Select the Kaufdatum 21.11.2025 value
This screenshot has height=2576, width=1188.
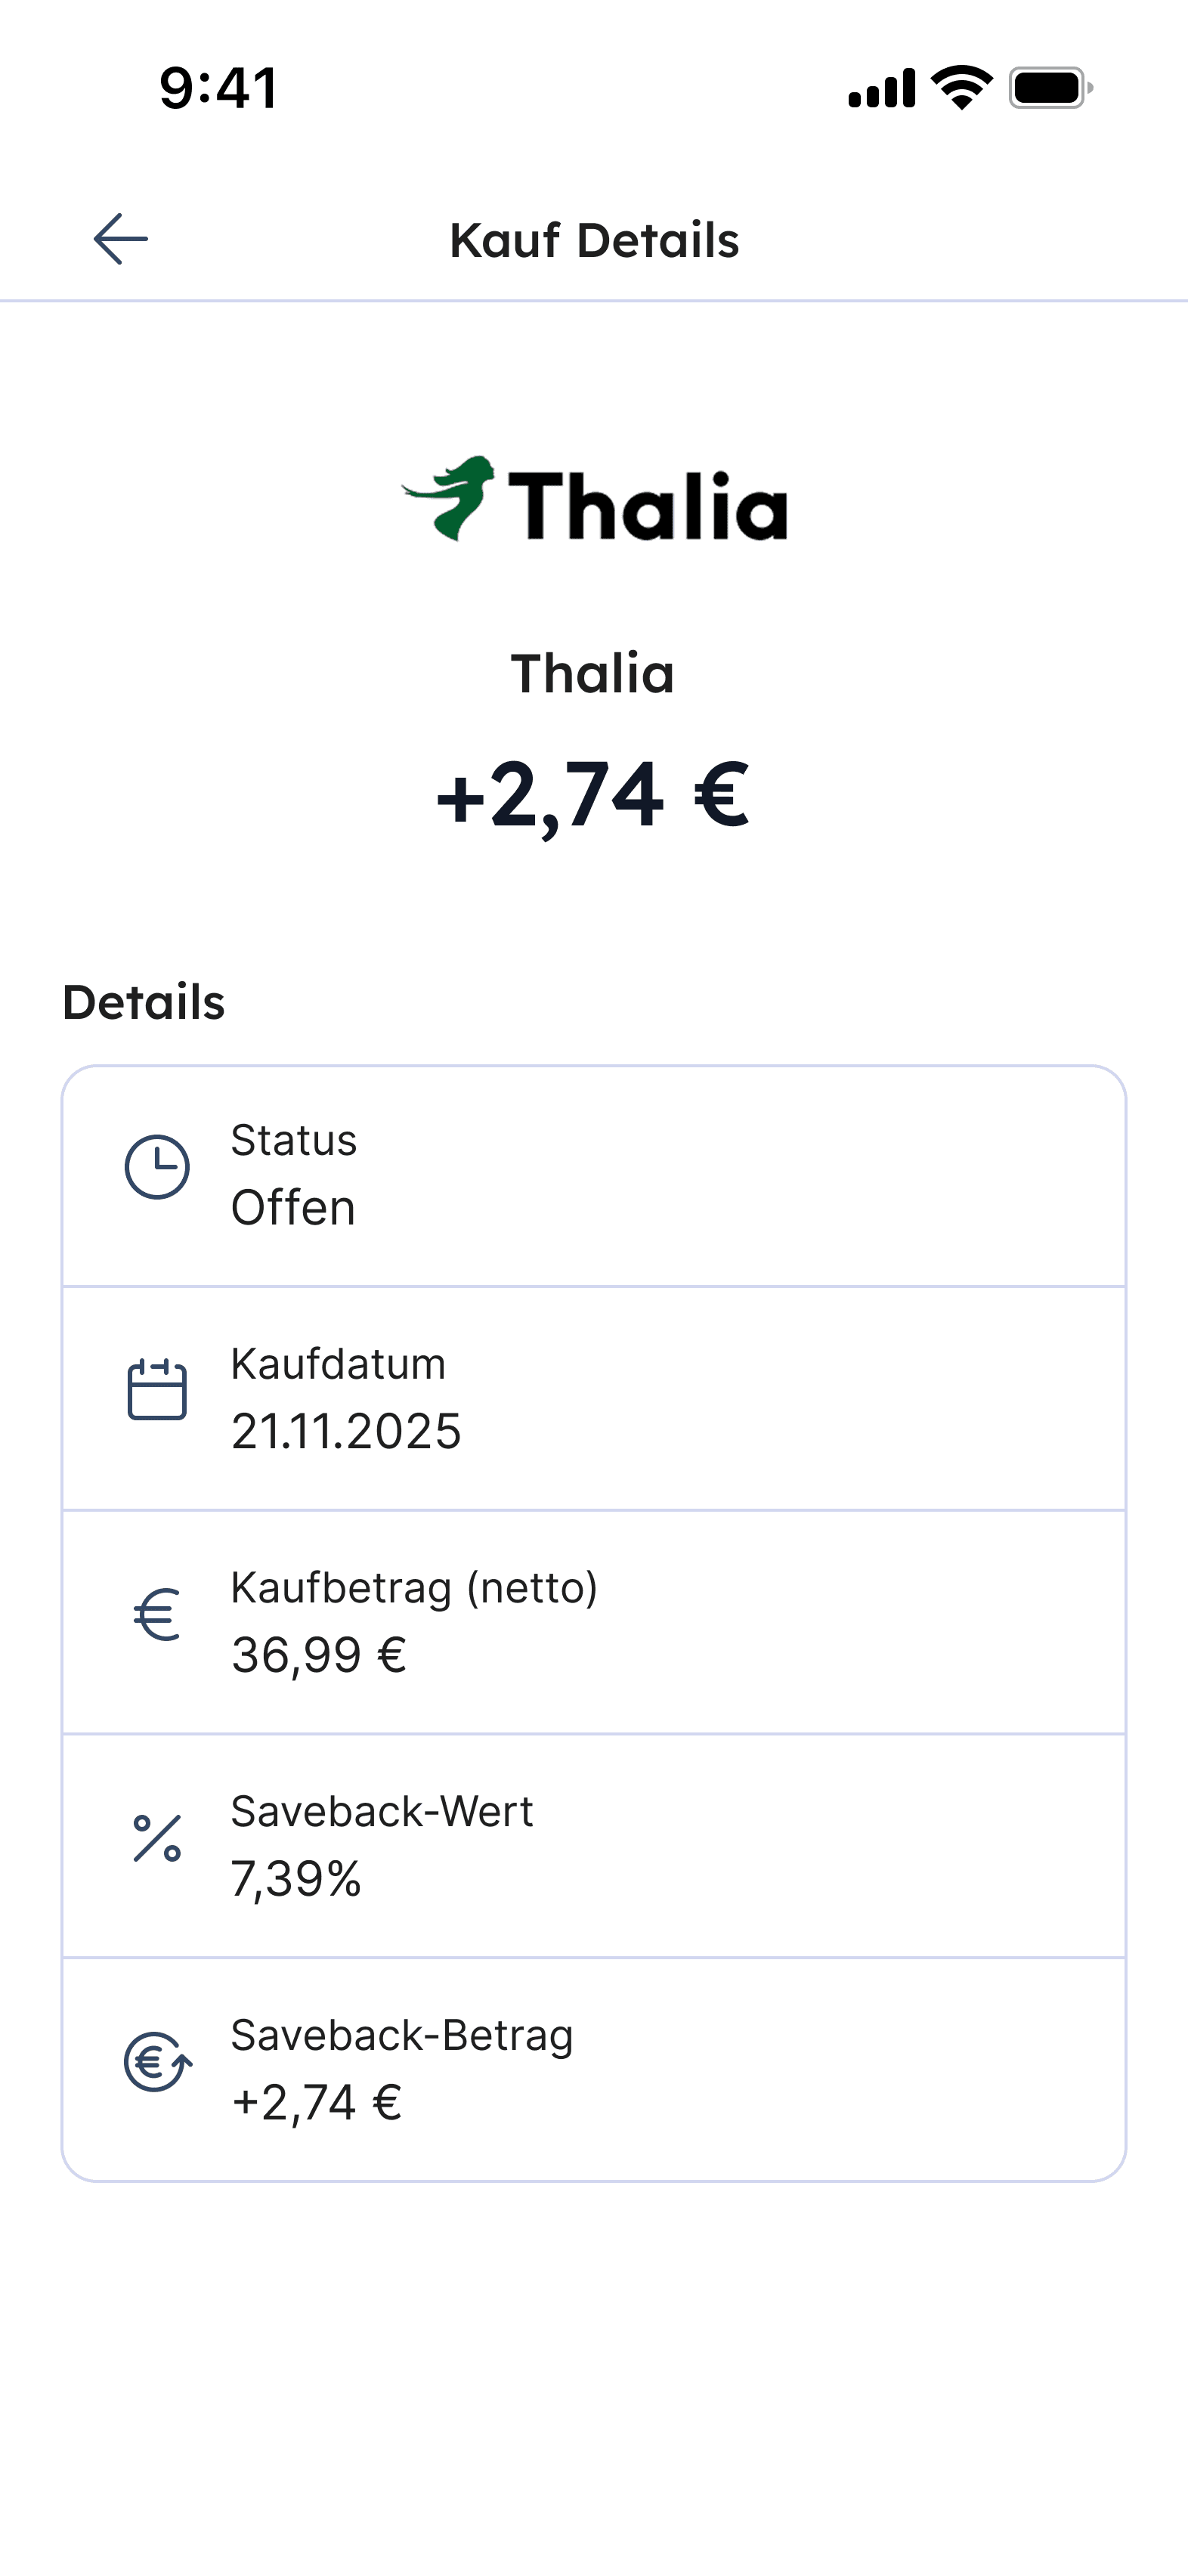point(346,1431)
